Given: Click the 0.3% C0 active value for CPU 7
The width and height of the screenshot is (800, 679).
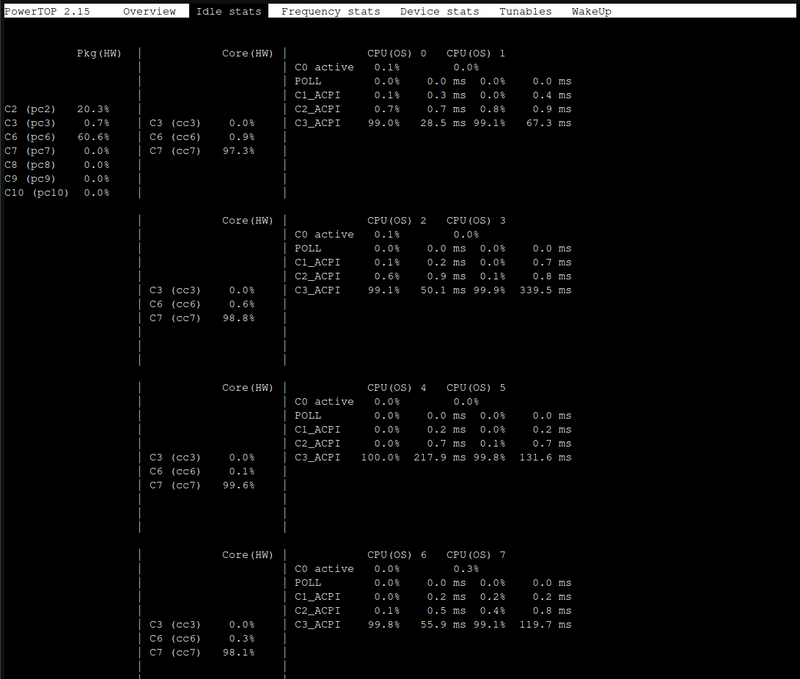Looking at the screenshot, I should (x=466, y=569).
